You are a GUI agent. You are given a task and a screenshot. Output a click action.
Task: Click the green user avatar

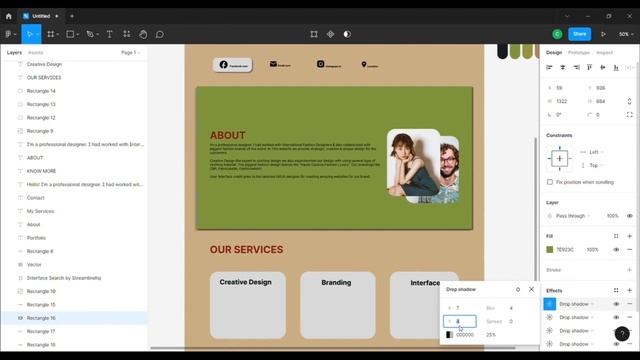click(x=557, y=34)
